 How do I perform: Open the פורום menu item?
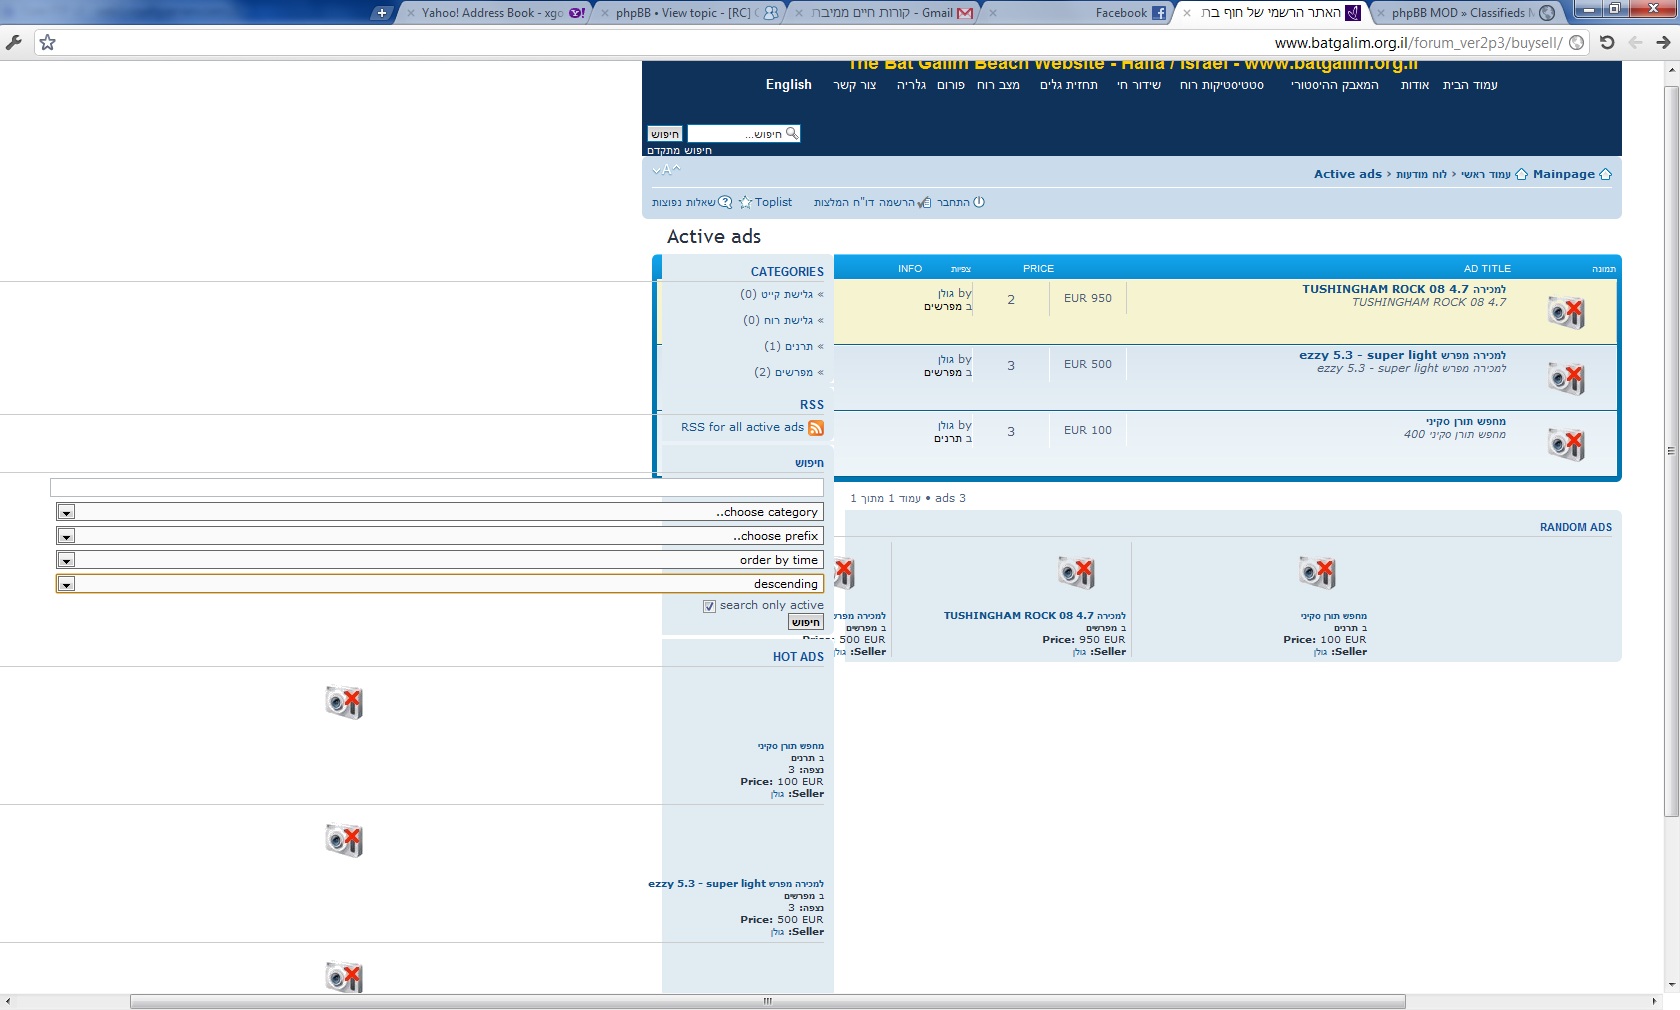point(951,85)
